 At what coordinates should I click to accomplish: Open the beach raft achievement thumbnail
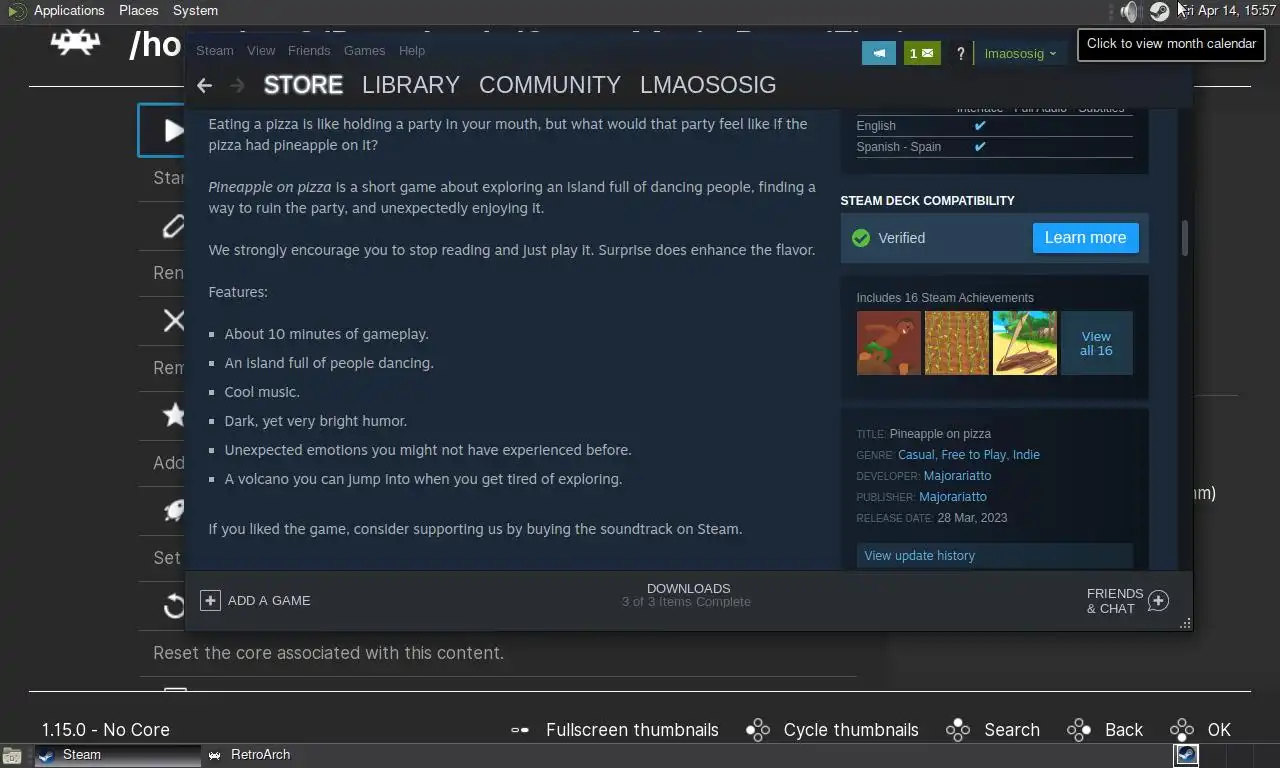click(x=1024, y=343)
